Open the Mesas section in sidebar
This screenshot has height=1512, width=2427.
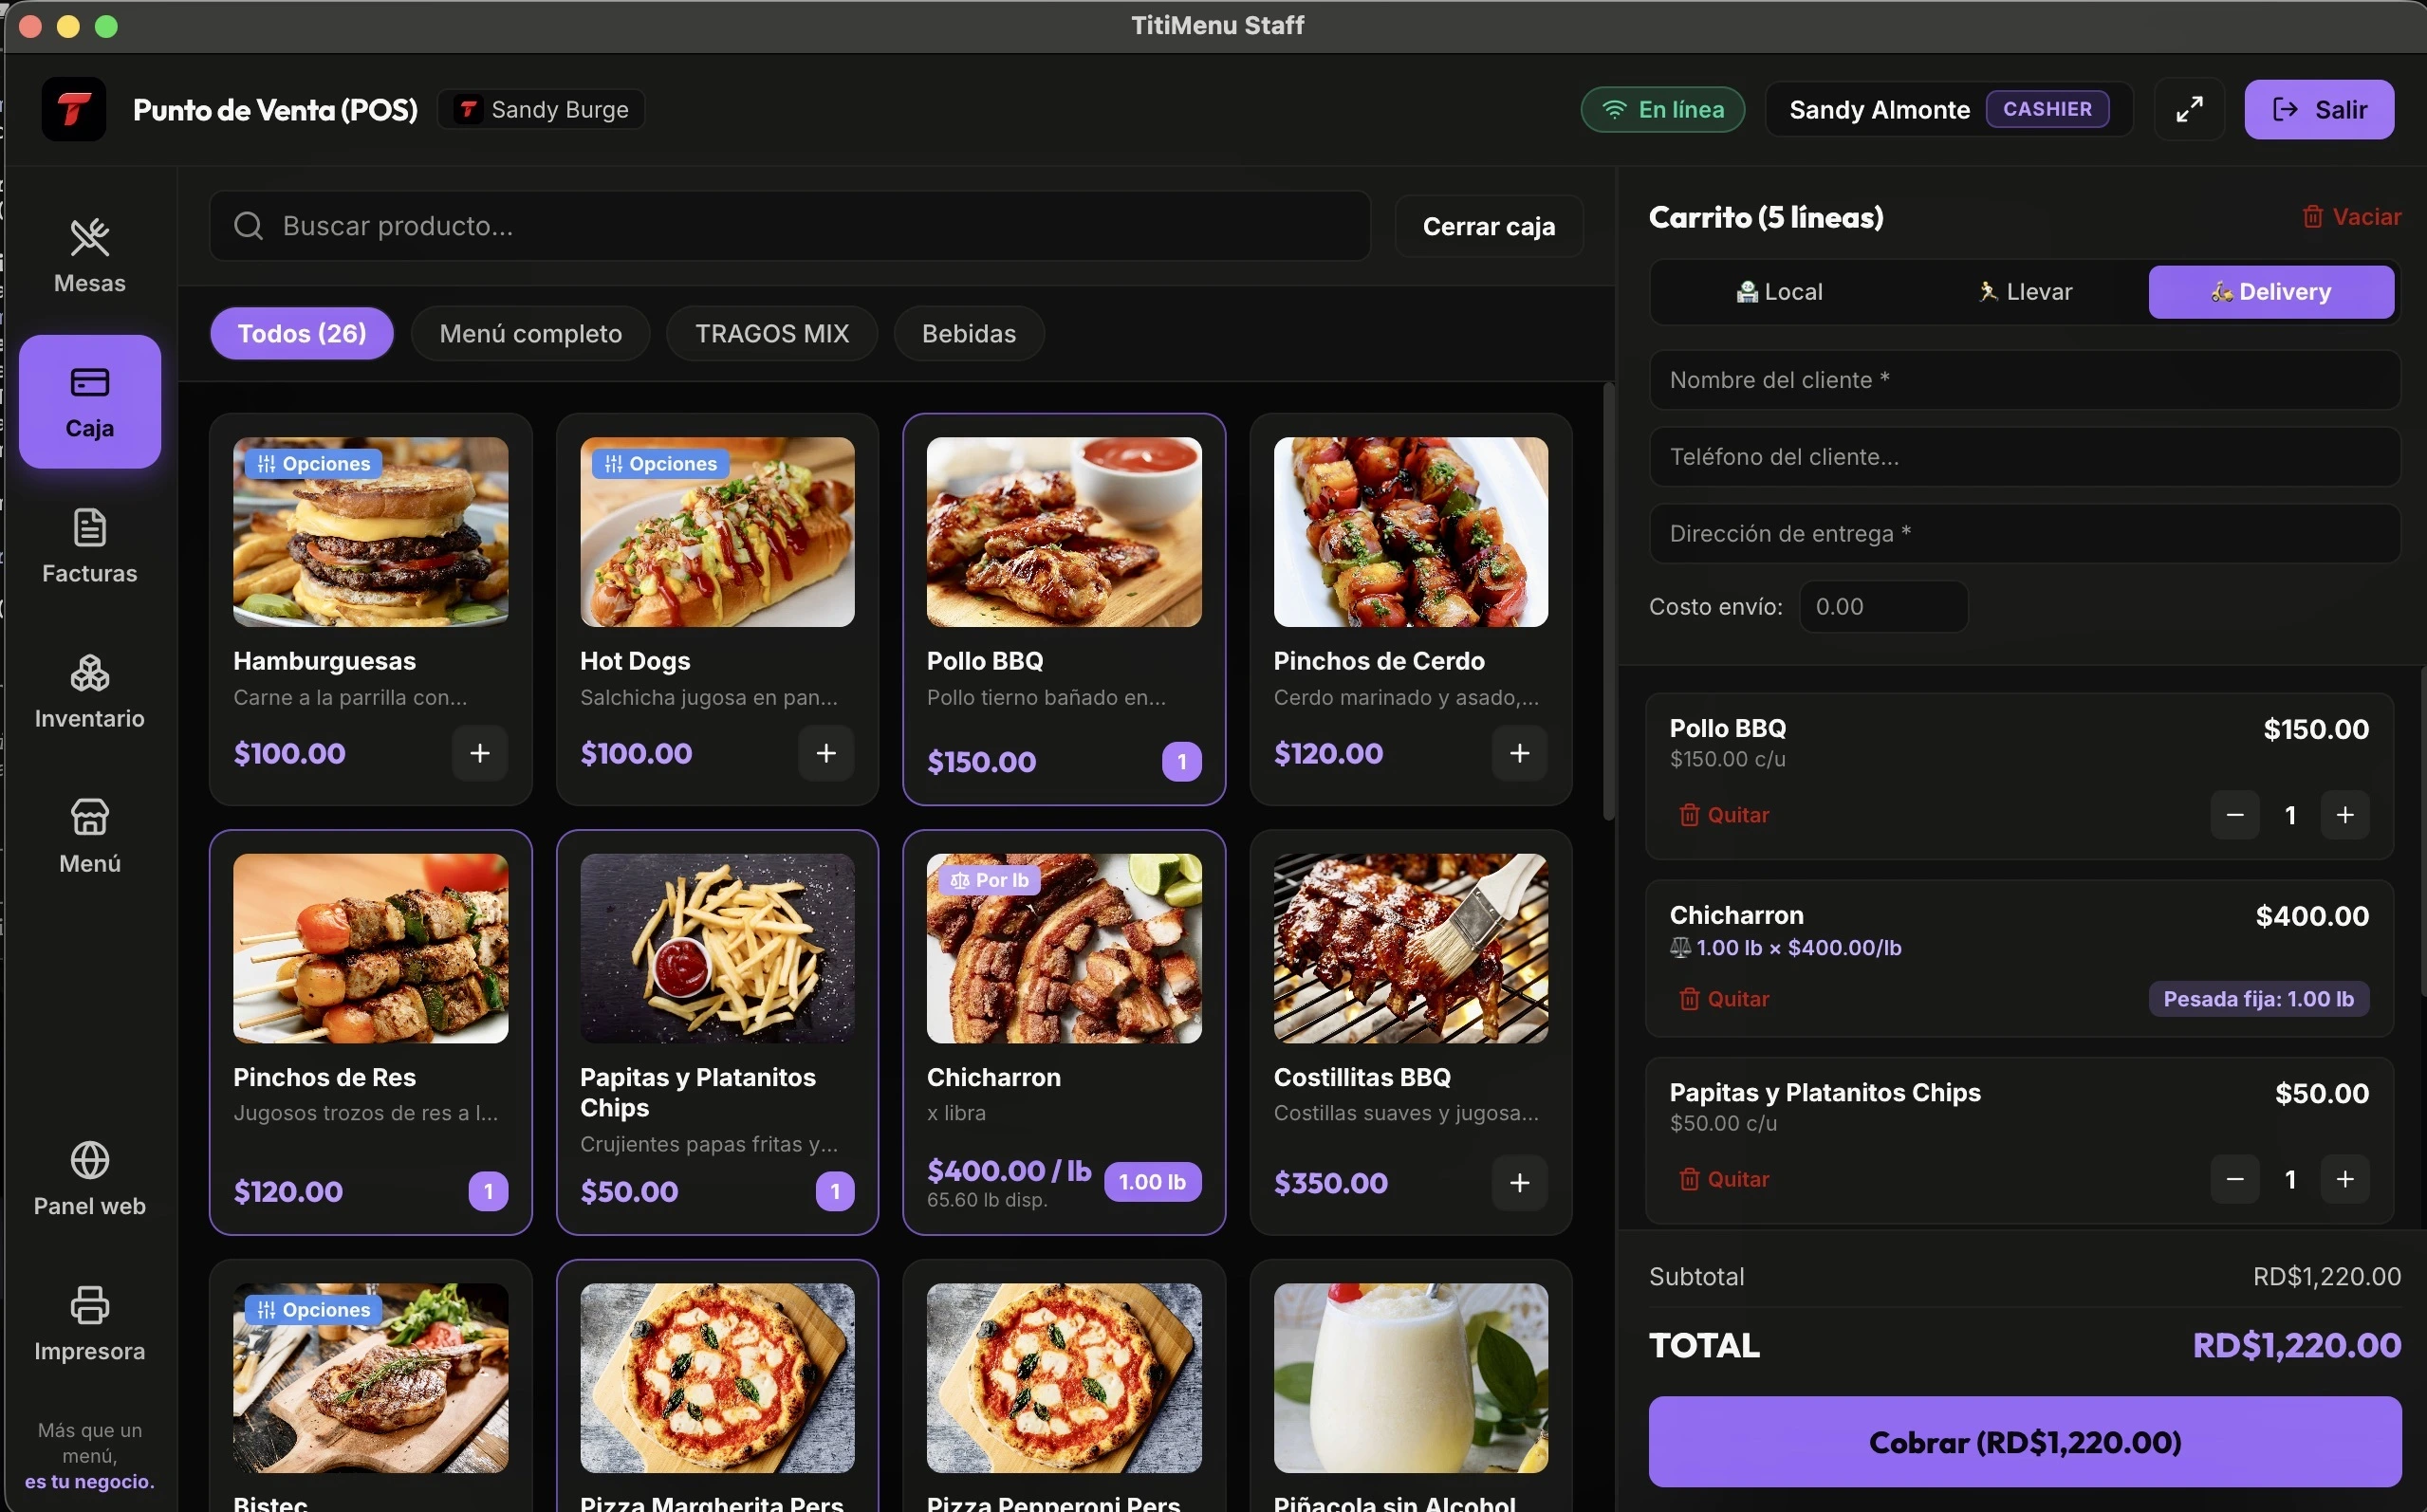89,256
